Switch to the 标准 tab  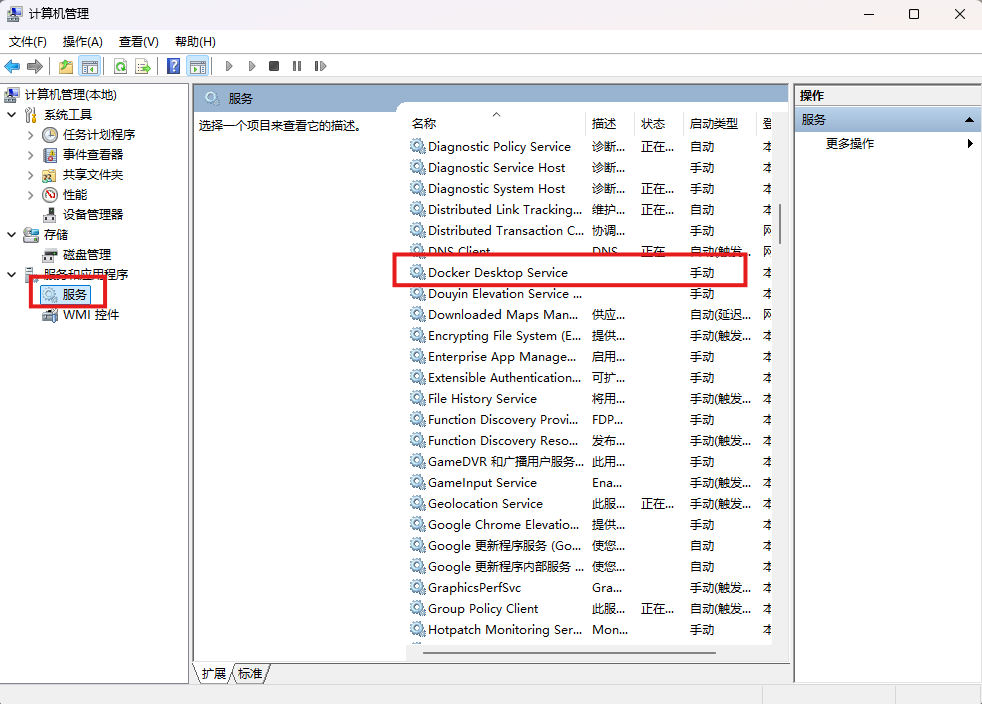click(x=251, y=673)
